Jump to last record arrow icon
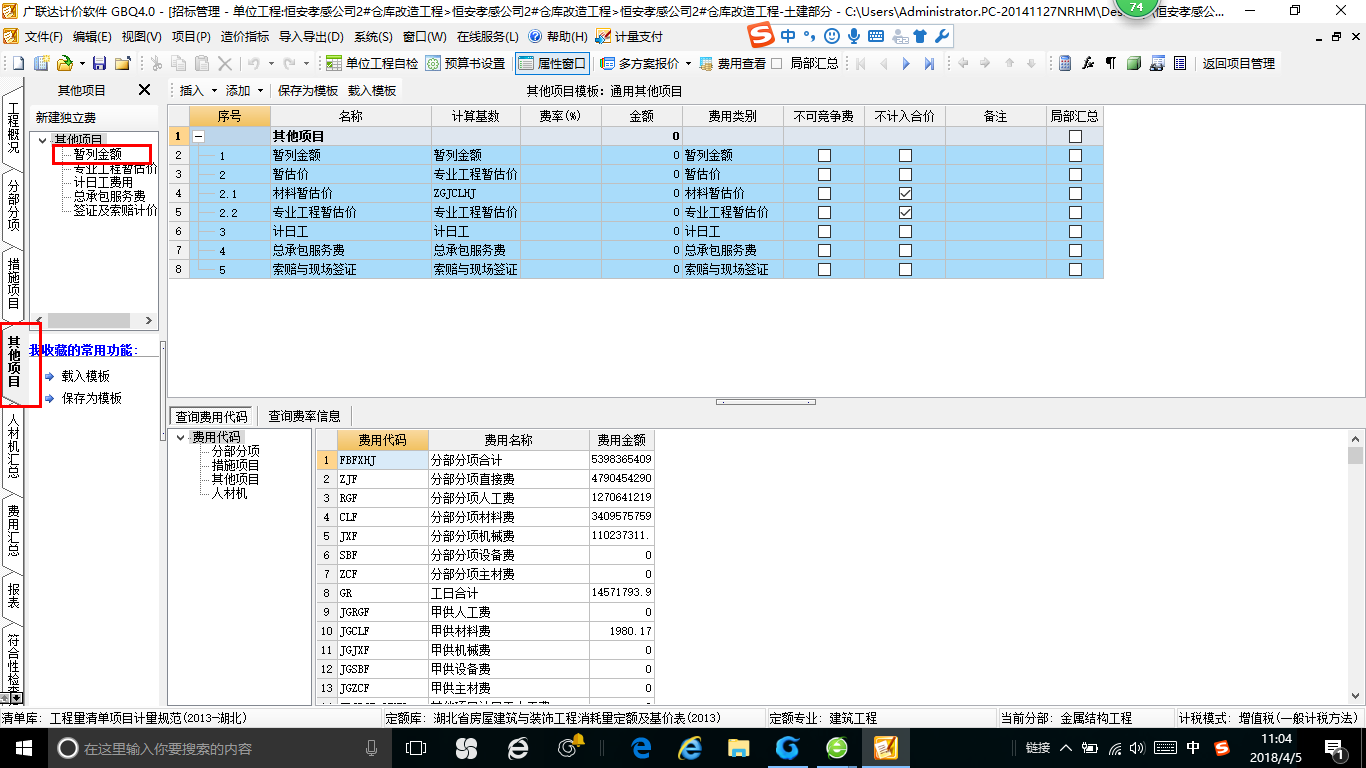Viewport: 1366px width, 768px height. point(930,63)
